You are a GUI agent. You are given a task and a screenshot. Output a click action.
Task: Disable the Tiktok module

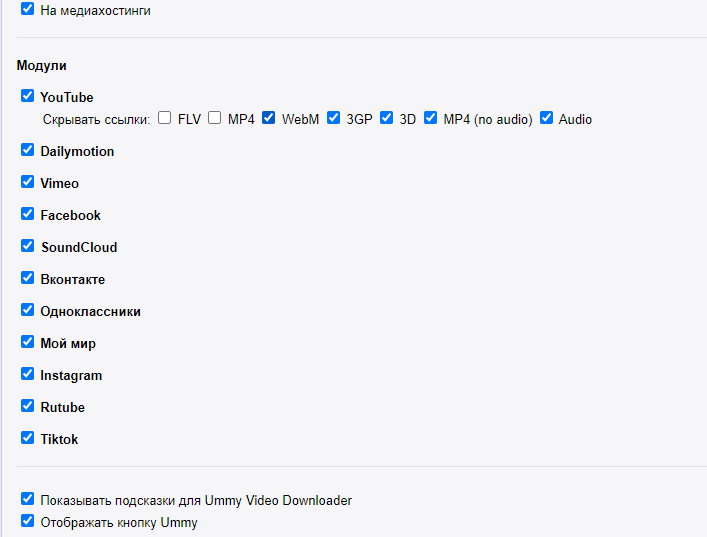click(x=28, y=438)
